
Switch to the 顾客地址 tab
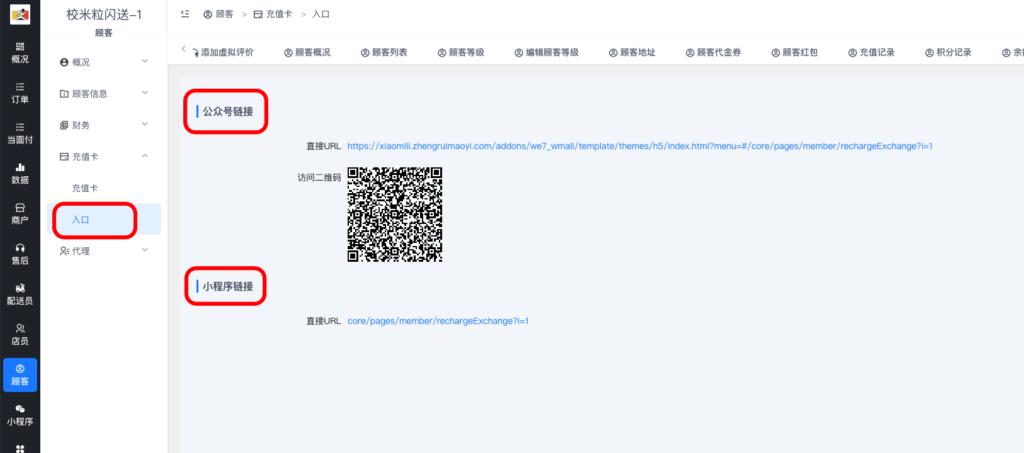click(x=632, y=53)
